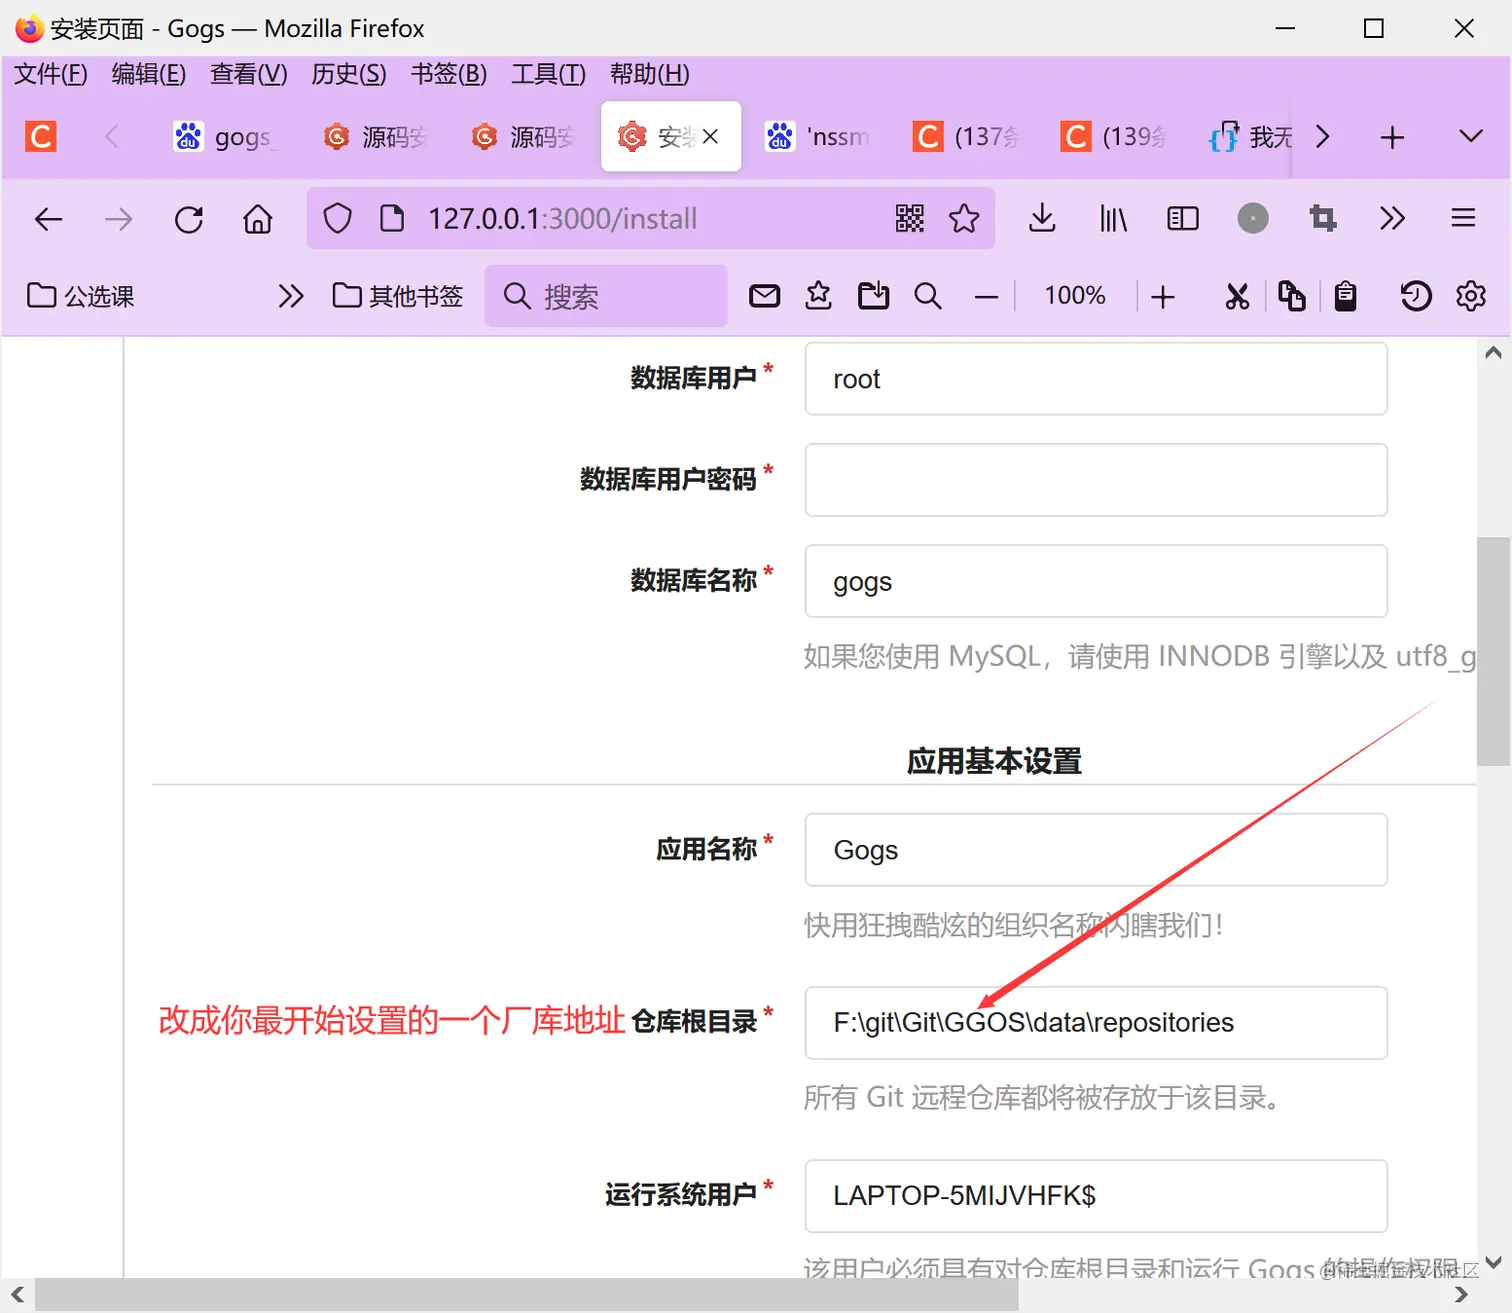The image size is (1512, 1313).
Task: Reload the current page
Action: coord(189,219)
